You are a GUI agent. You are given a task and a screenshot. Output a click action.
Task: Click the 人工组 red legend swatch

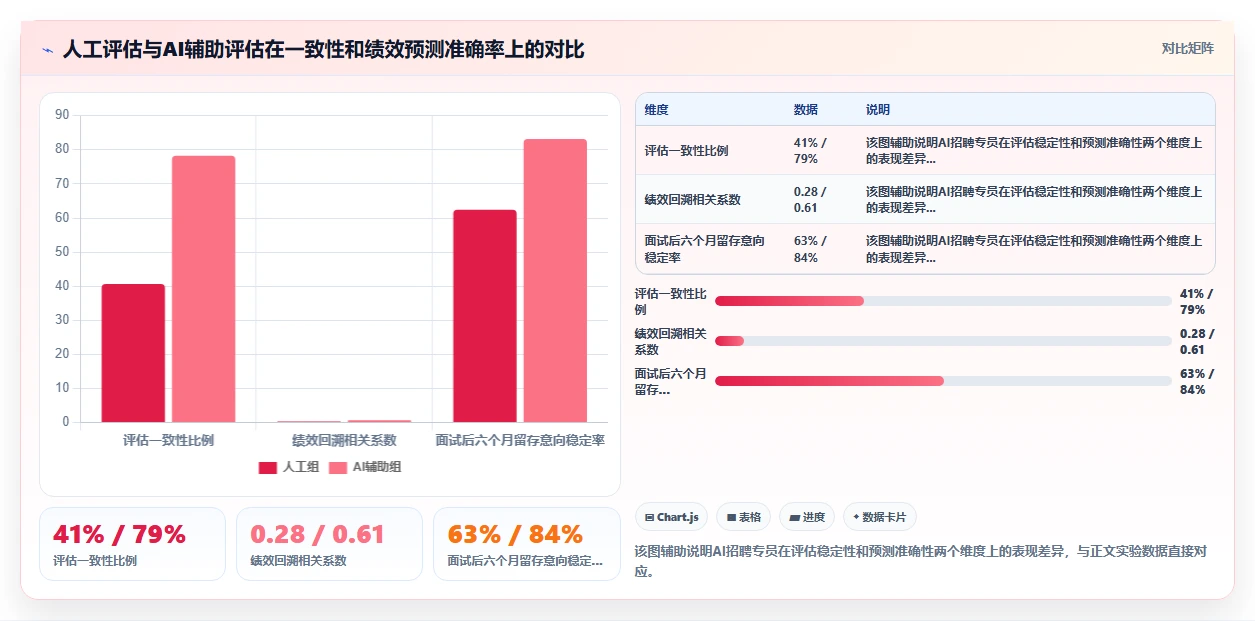point(268,467)
